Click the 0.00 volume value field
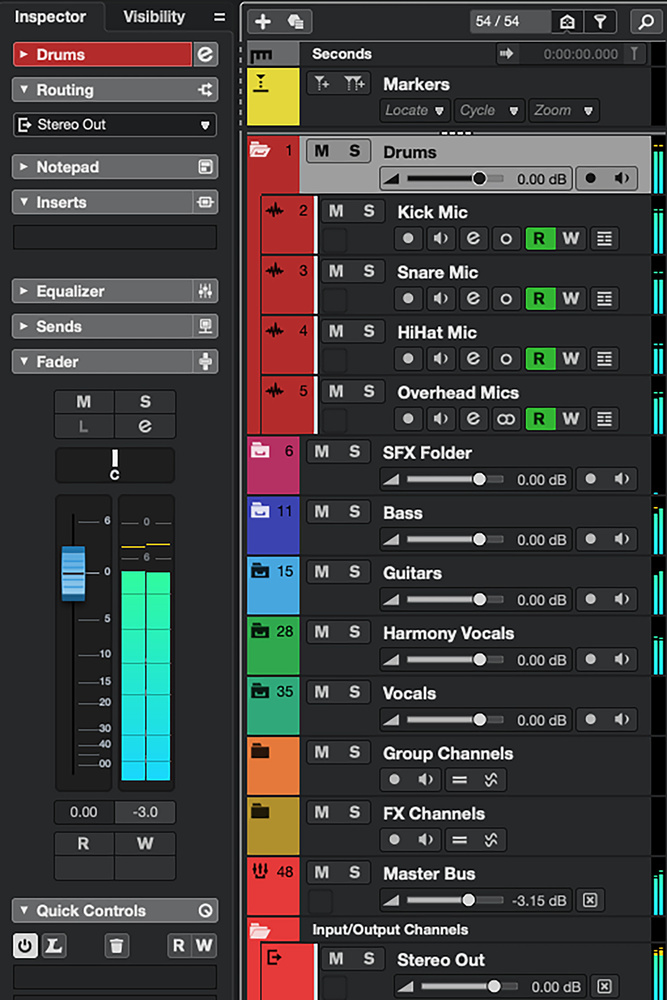This screenshot has width=667, height=1000. coord(84,812)
